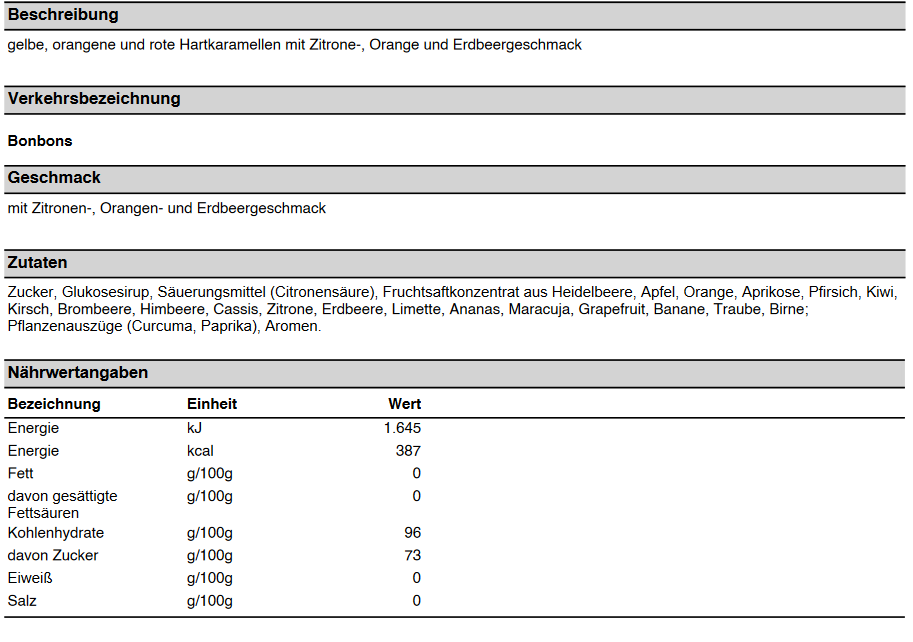
Task: Click the Einheit column header
Action: coord(212,404)
